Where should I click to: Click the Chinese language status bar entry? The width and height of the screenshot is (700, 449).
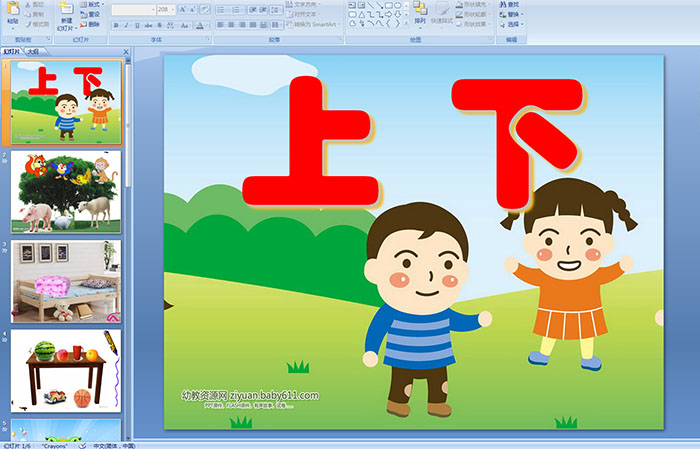[x=114, y=446]
